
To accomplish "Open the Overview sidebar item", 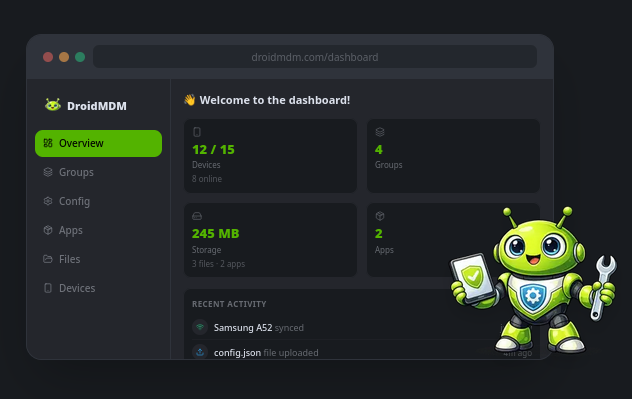I will (98, 143).
